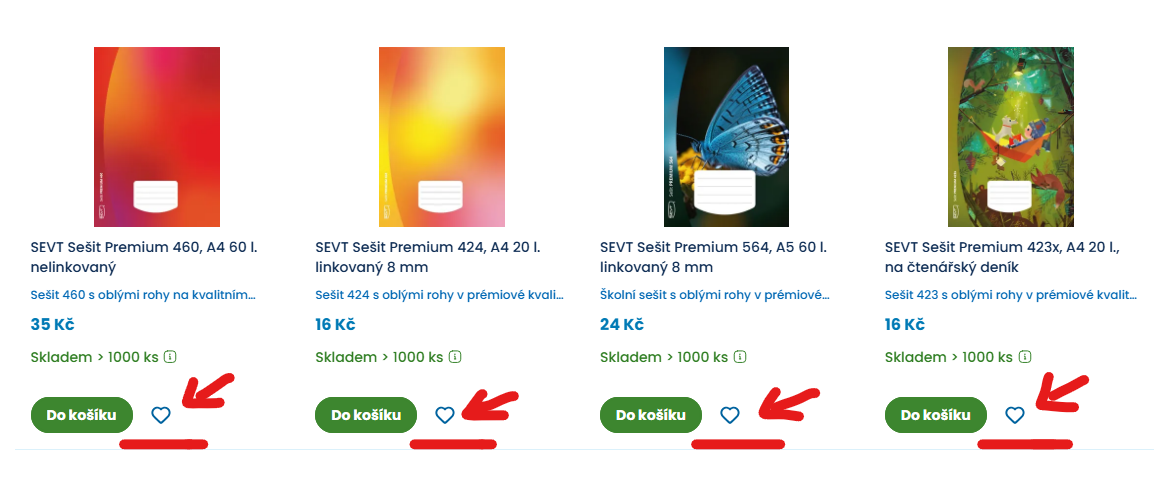Show stock info icon for Premium 460
This screenshot has width=1165, height=481.
click(170, 357)
